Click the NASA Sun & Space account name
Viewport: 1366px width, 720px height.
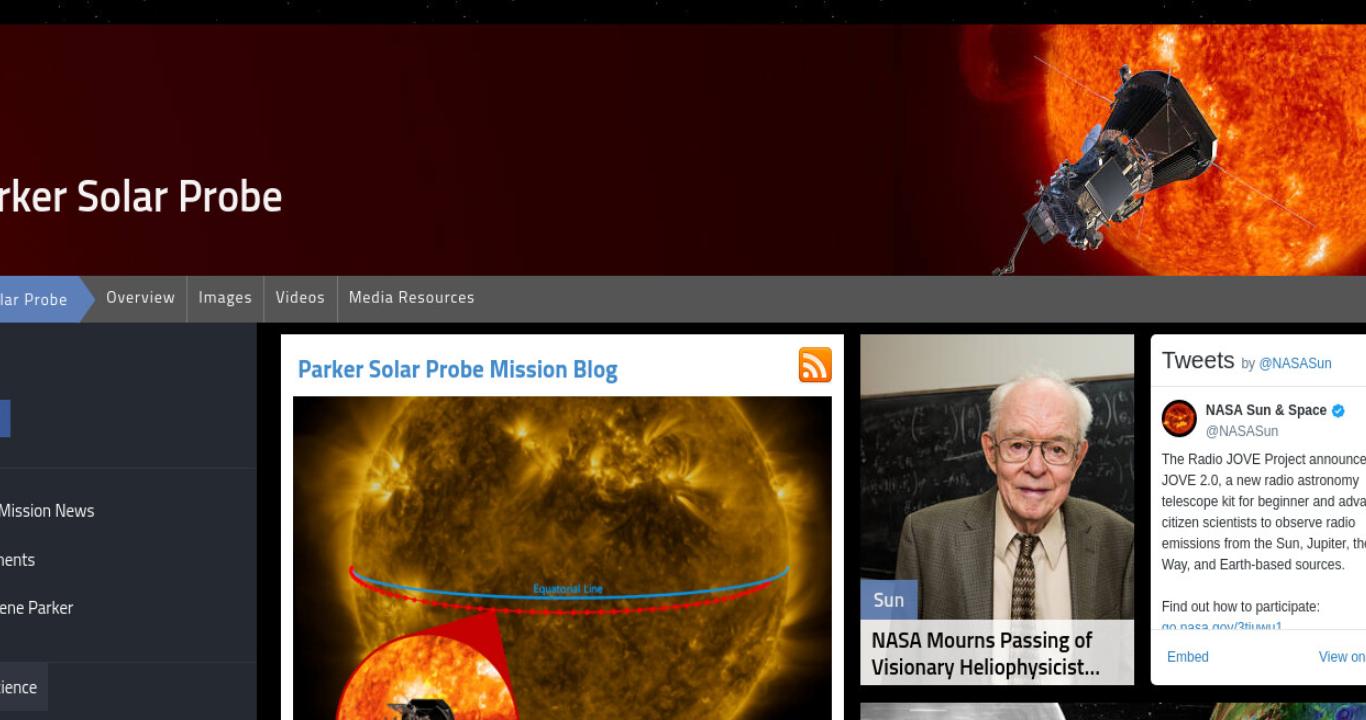[1265, 410]
